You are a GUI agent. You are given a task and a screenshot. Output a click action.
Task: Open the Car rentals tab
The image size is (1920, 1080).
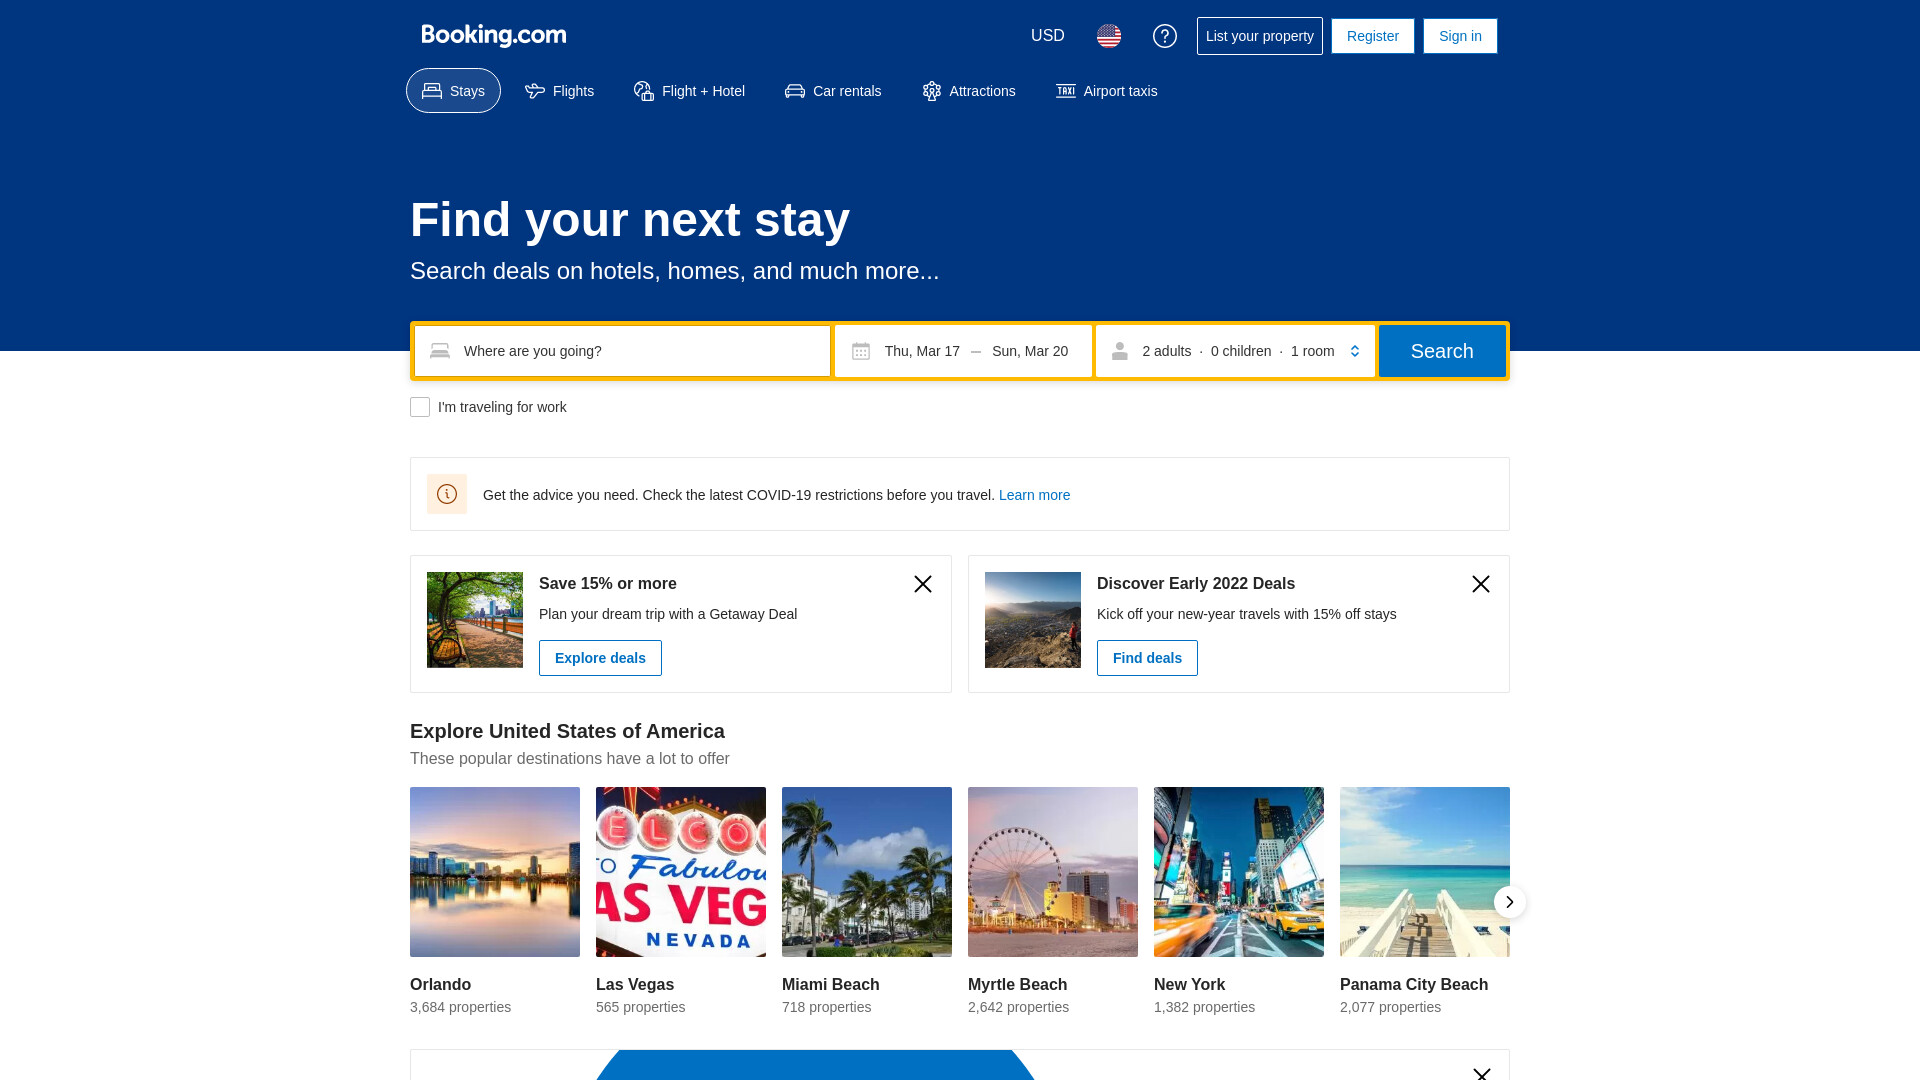coord(833,91)
